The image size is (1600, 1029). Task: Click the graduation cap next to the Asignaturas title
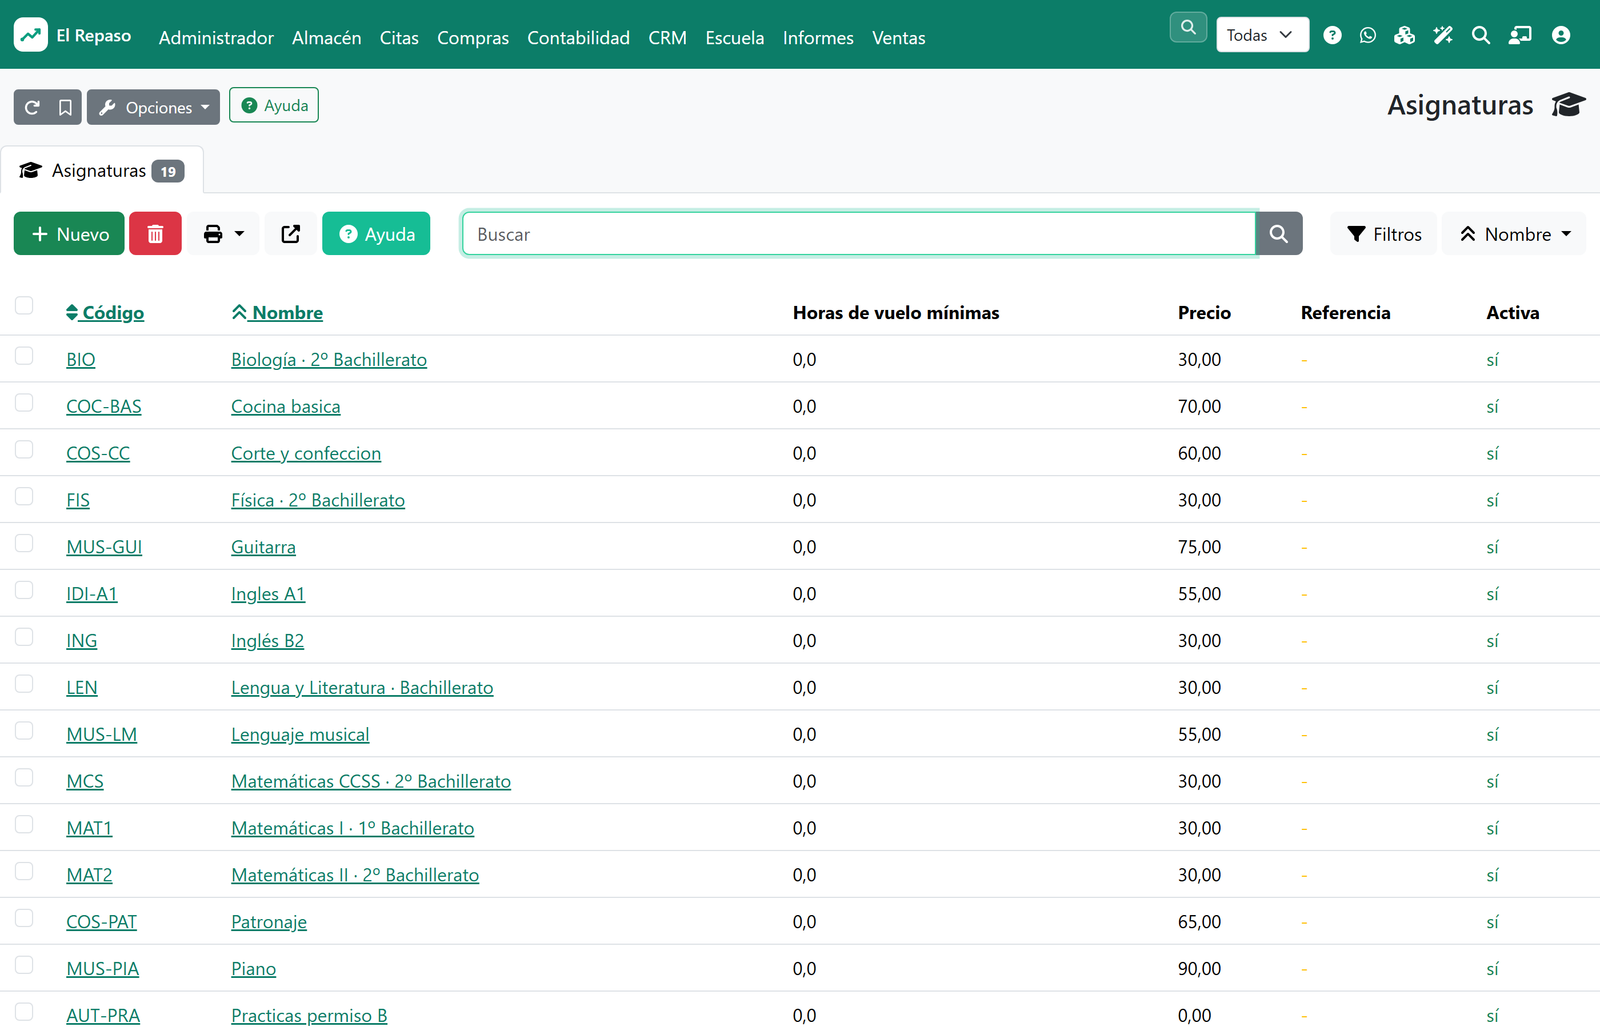pos(1568,105)
